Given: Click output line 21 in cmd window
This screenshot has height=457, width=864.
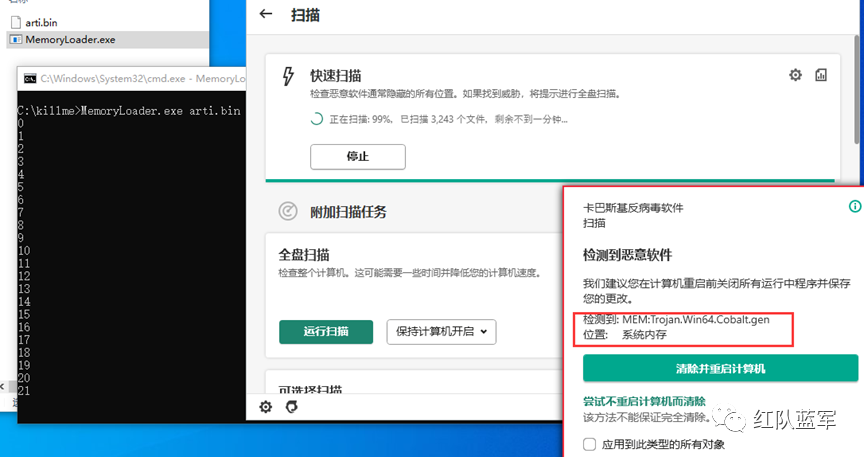Looking at the screenshot, I should [x=24, y=391].
